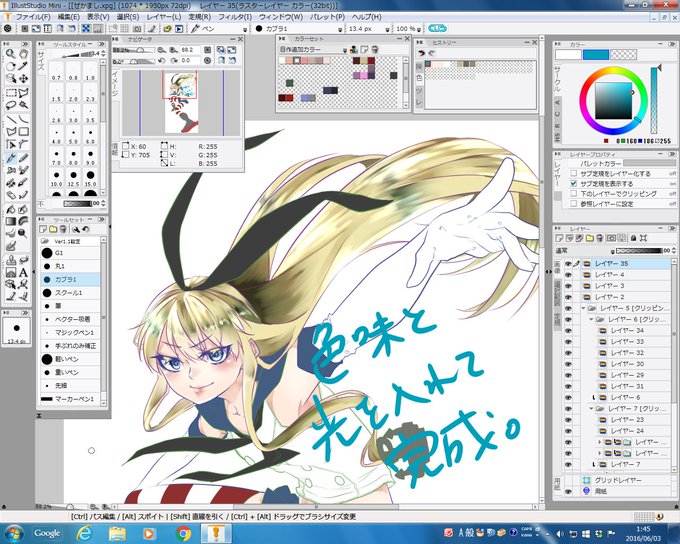The image size is (680, 544).
Task: Select the 丸1 brush preset
Action: 70,266
